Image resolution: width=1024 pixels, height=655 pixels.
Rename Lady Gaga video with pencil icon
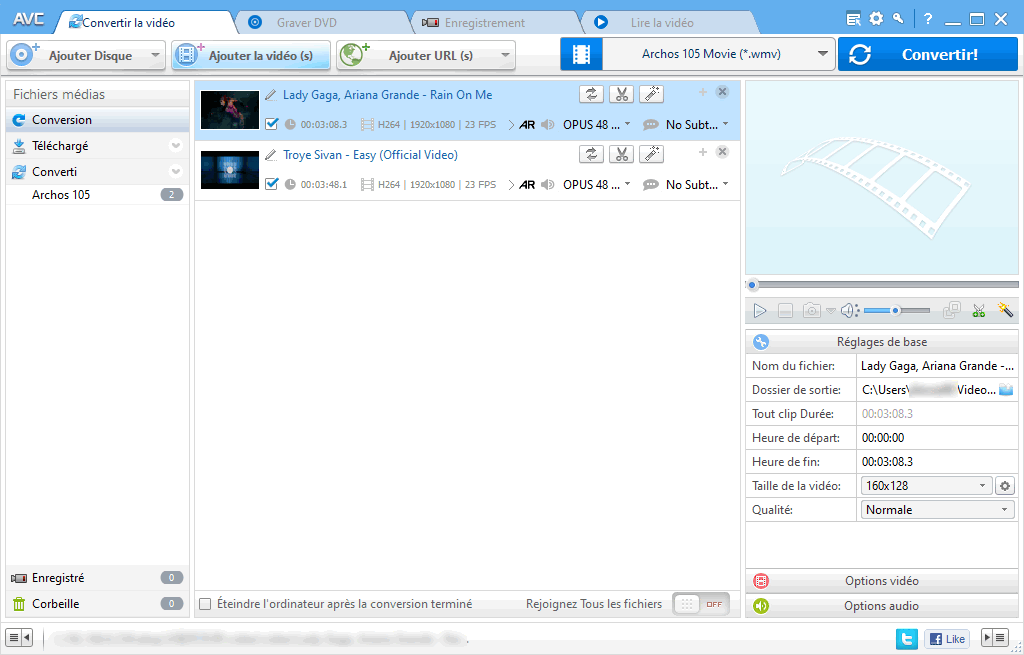click(271, 95)
